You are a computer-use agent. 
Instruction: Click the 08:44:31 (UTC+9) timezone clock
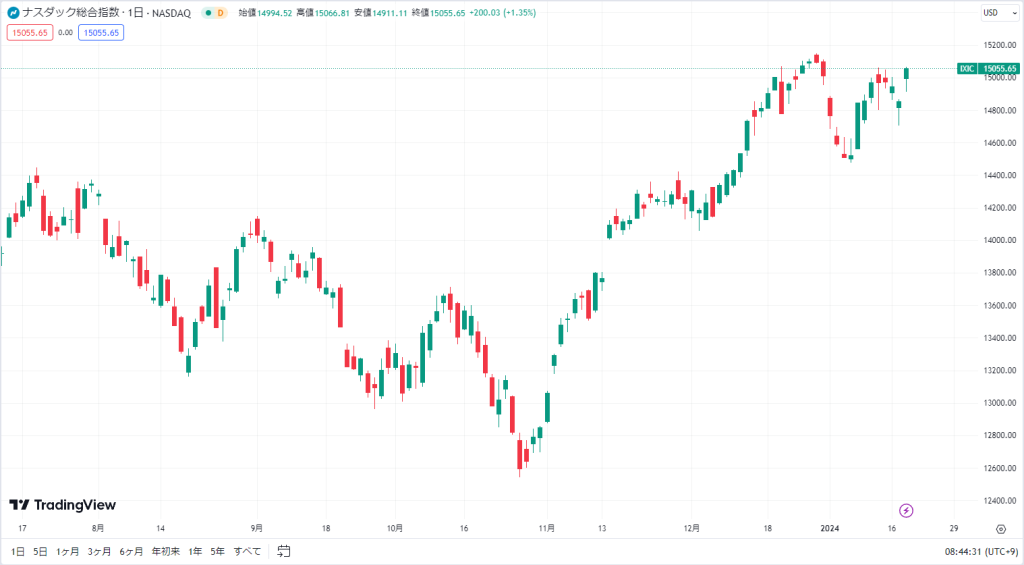[981, 551]
